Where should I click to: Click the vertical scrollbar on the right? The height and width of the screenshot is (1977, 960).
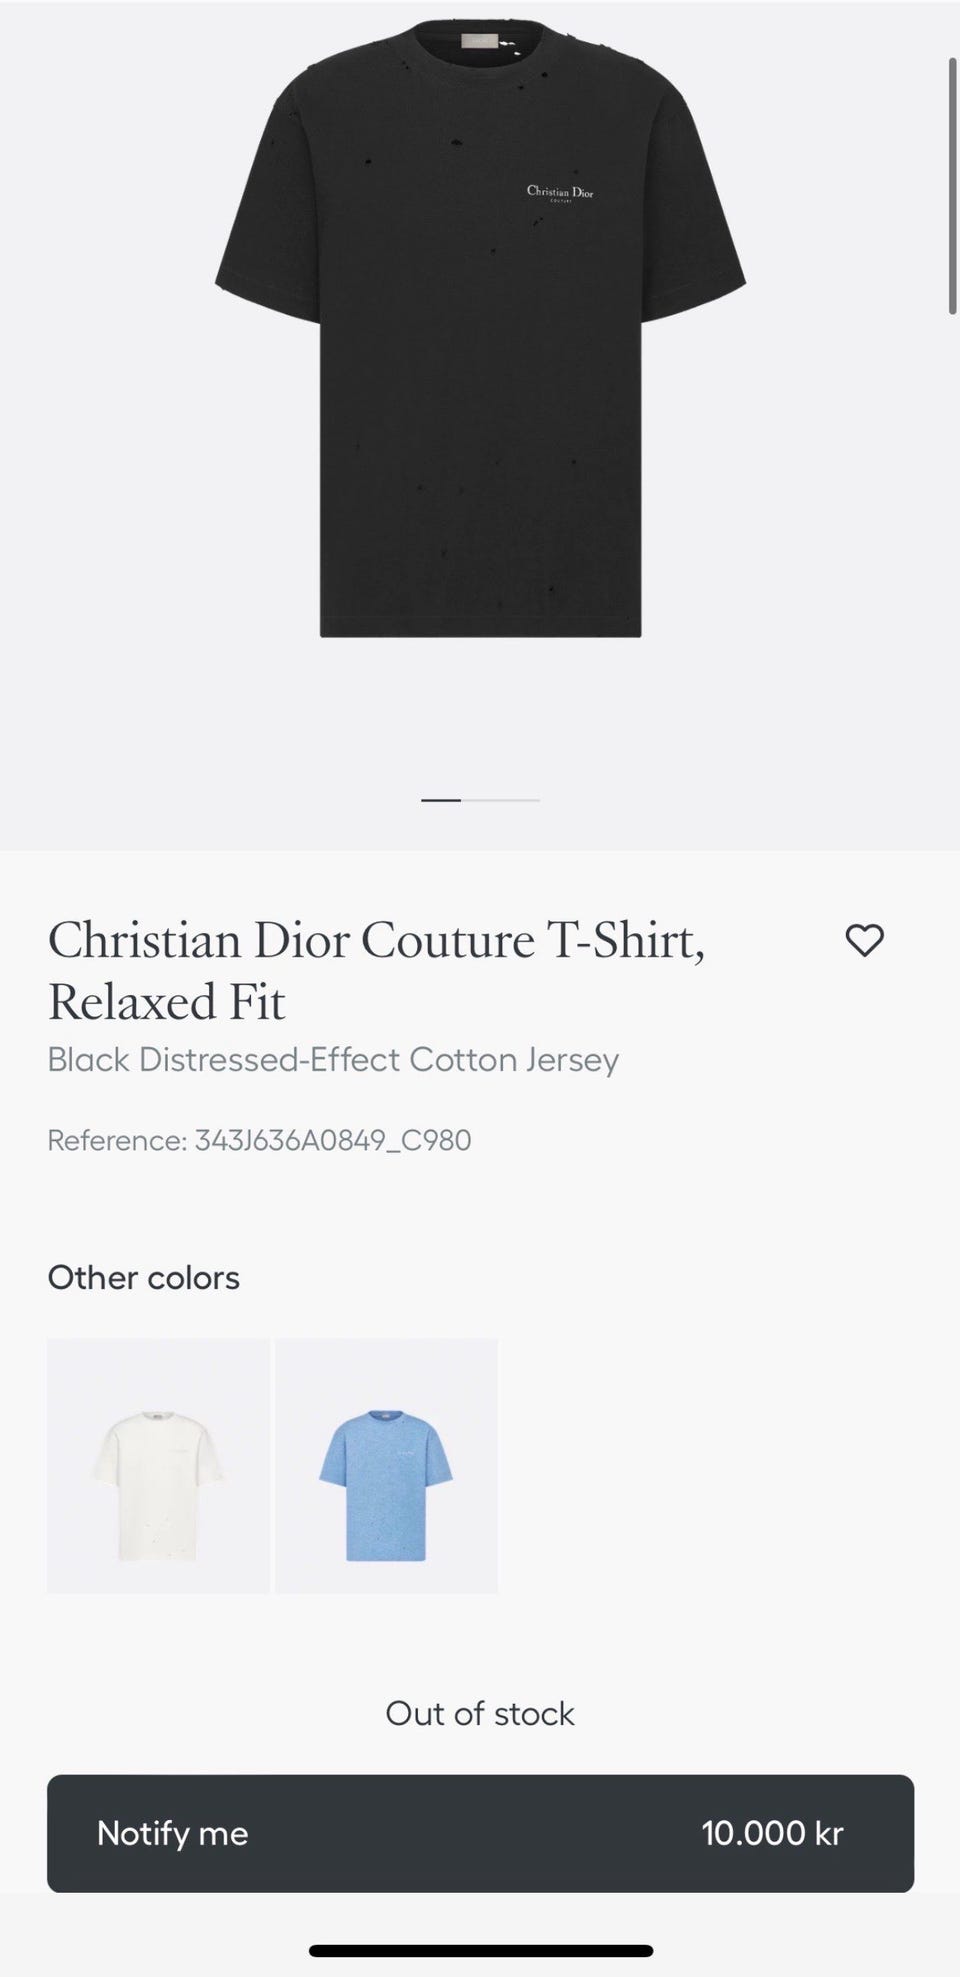(952, 187)
